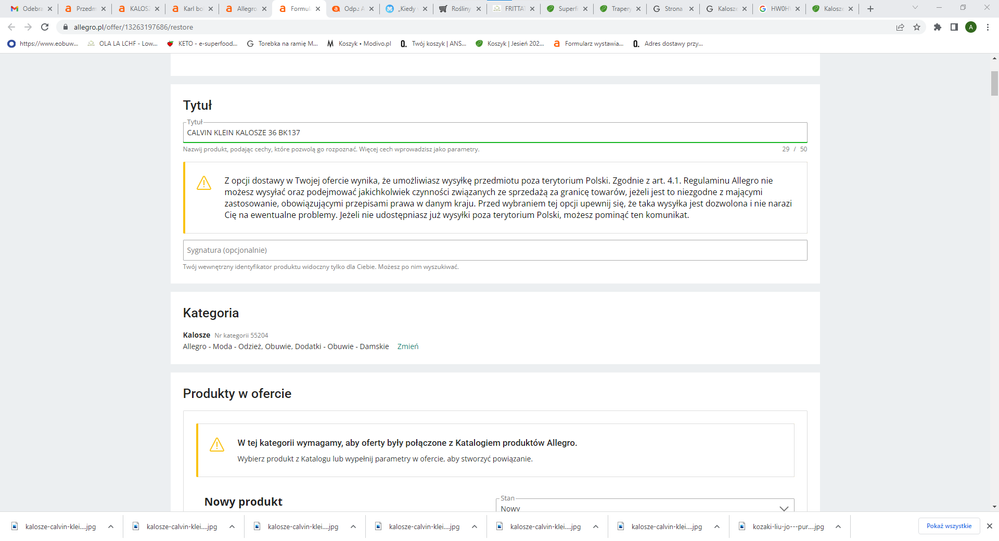This screenshot has width=999, height=541.
Task: Go back to the previous page
Action: point(11,27)
